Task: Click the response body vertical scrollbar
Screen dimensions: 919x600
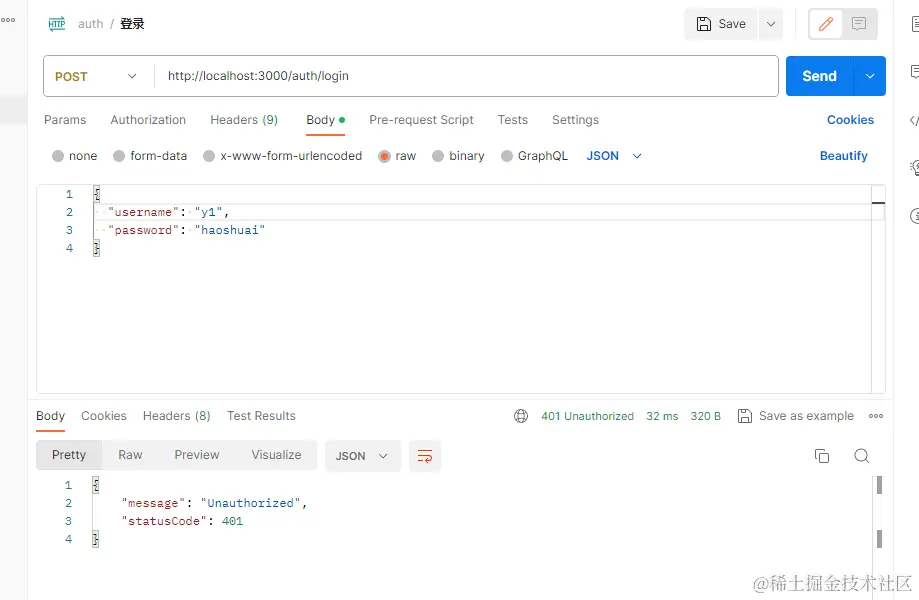Action: 879,512
